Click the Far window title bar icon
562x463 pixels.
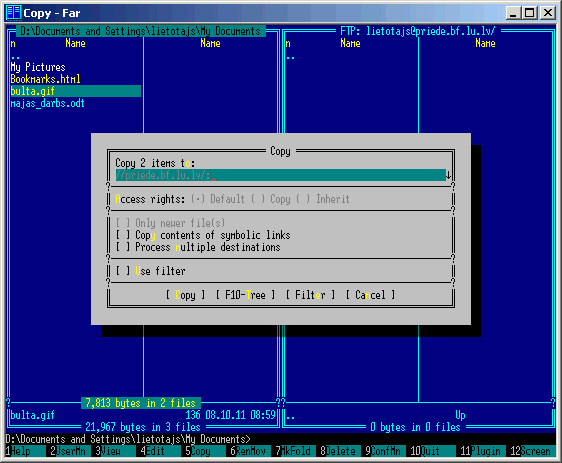(x=14, y=13)
